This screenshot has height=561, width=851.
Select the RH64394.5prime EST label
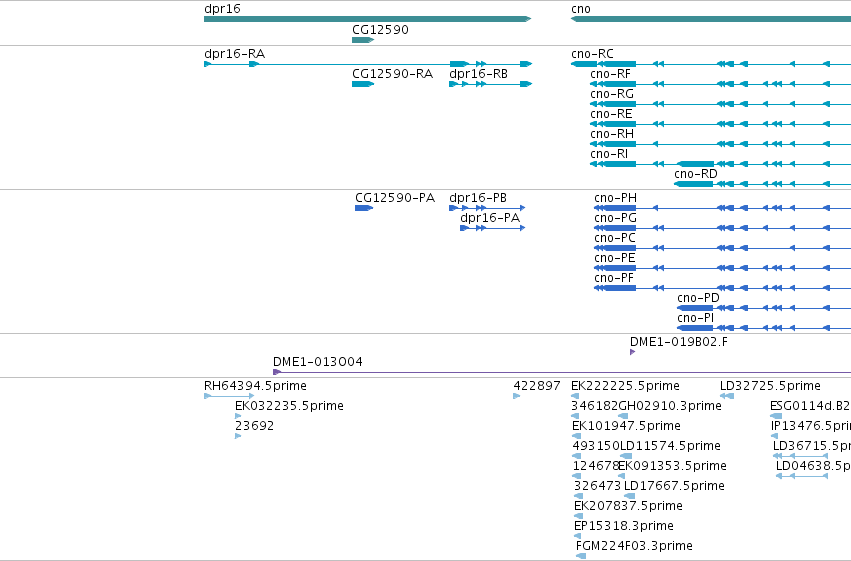[255, 386]
